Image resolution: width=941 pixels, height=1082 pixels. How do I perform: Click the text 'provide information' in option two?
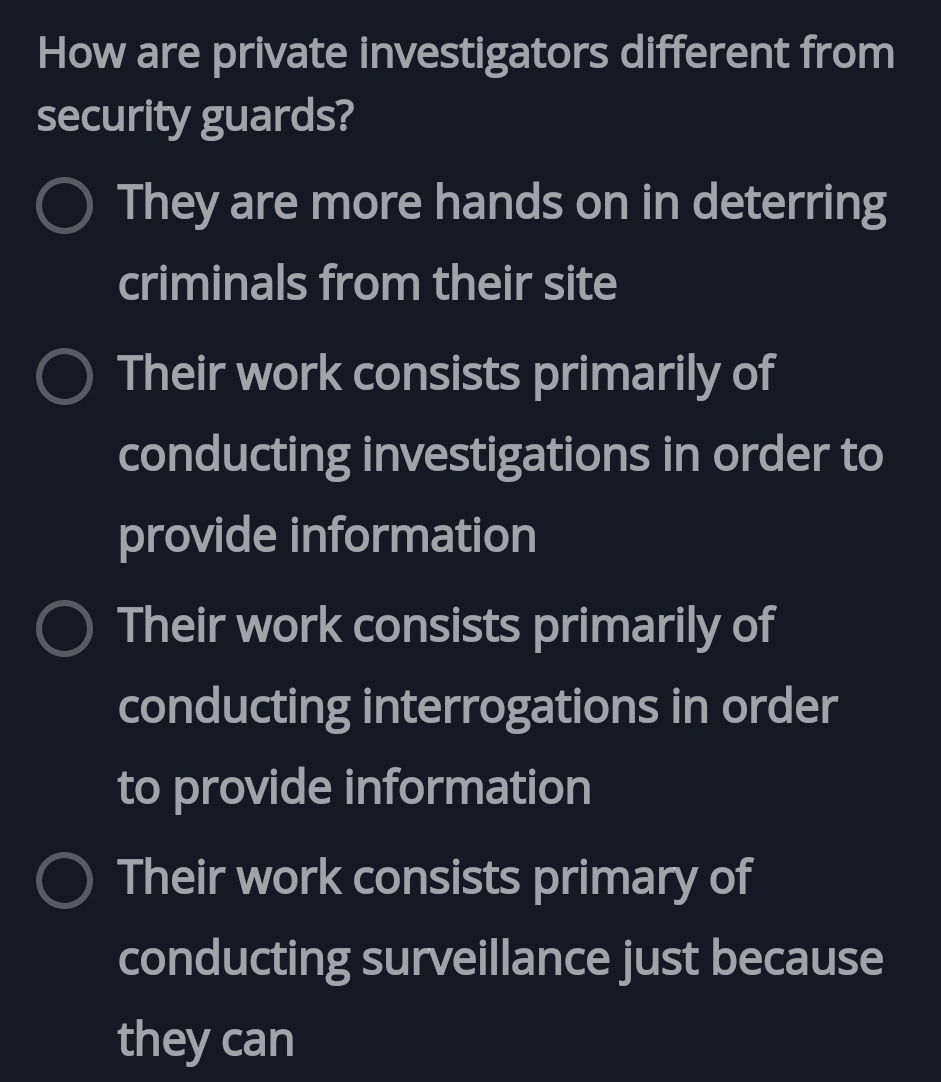coord(329,535)
